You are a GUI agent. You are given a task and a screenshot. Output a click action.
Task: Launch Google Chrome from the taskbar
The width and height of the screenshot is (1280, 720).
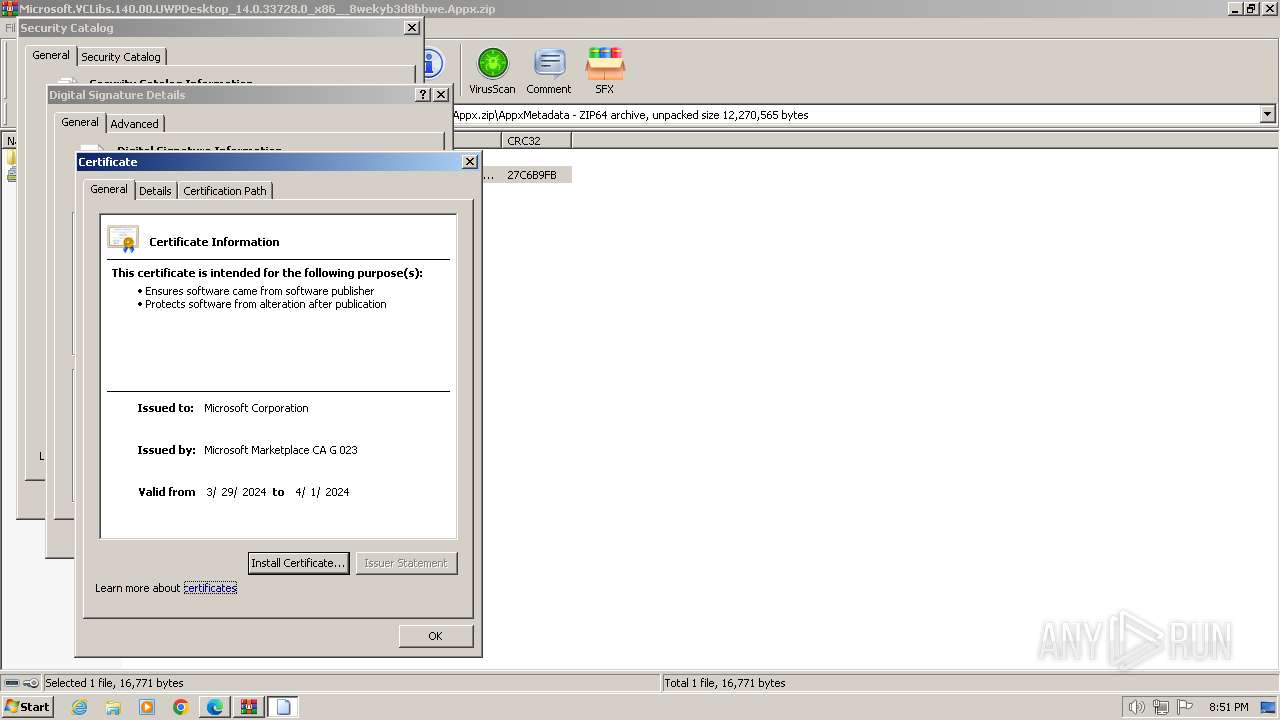tap(181, 707)
